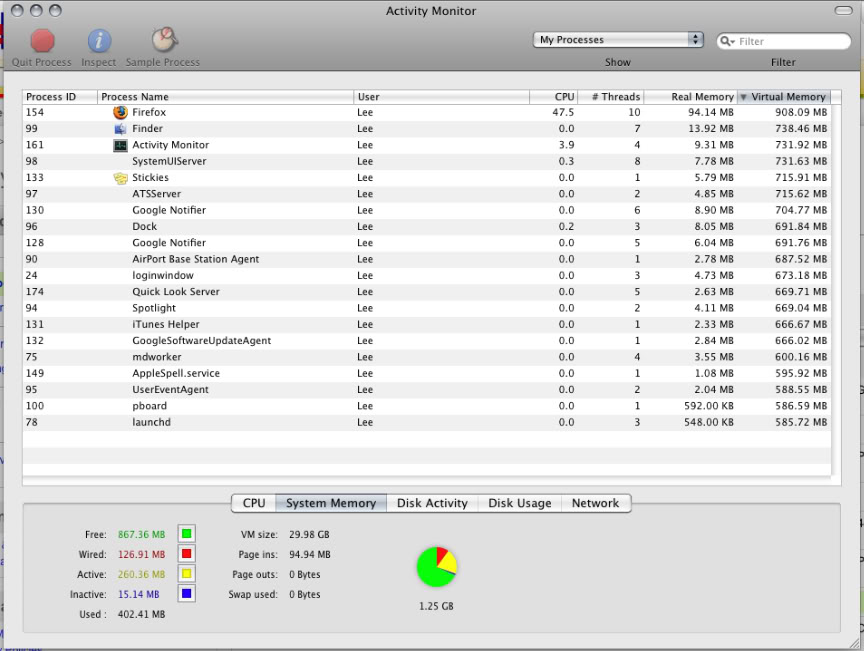Image resolution: width=864 pixels, height=651 pixels.
Task: Sort by Real Memory column header
Action: pos(691,97)
